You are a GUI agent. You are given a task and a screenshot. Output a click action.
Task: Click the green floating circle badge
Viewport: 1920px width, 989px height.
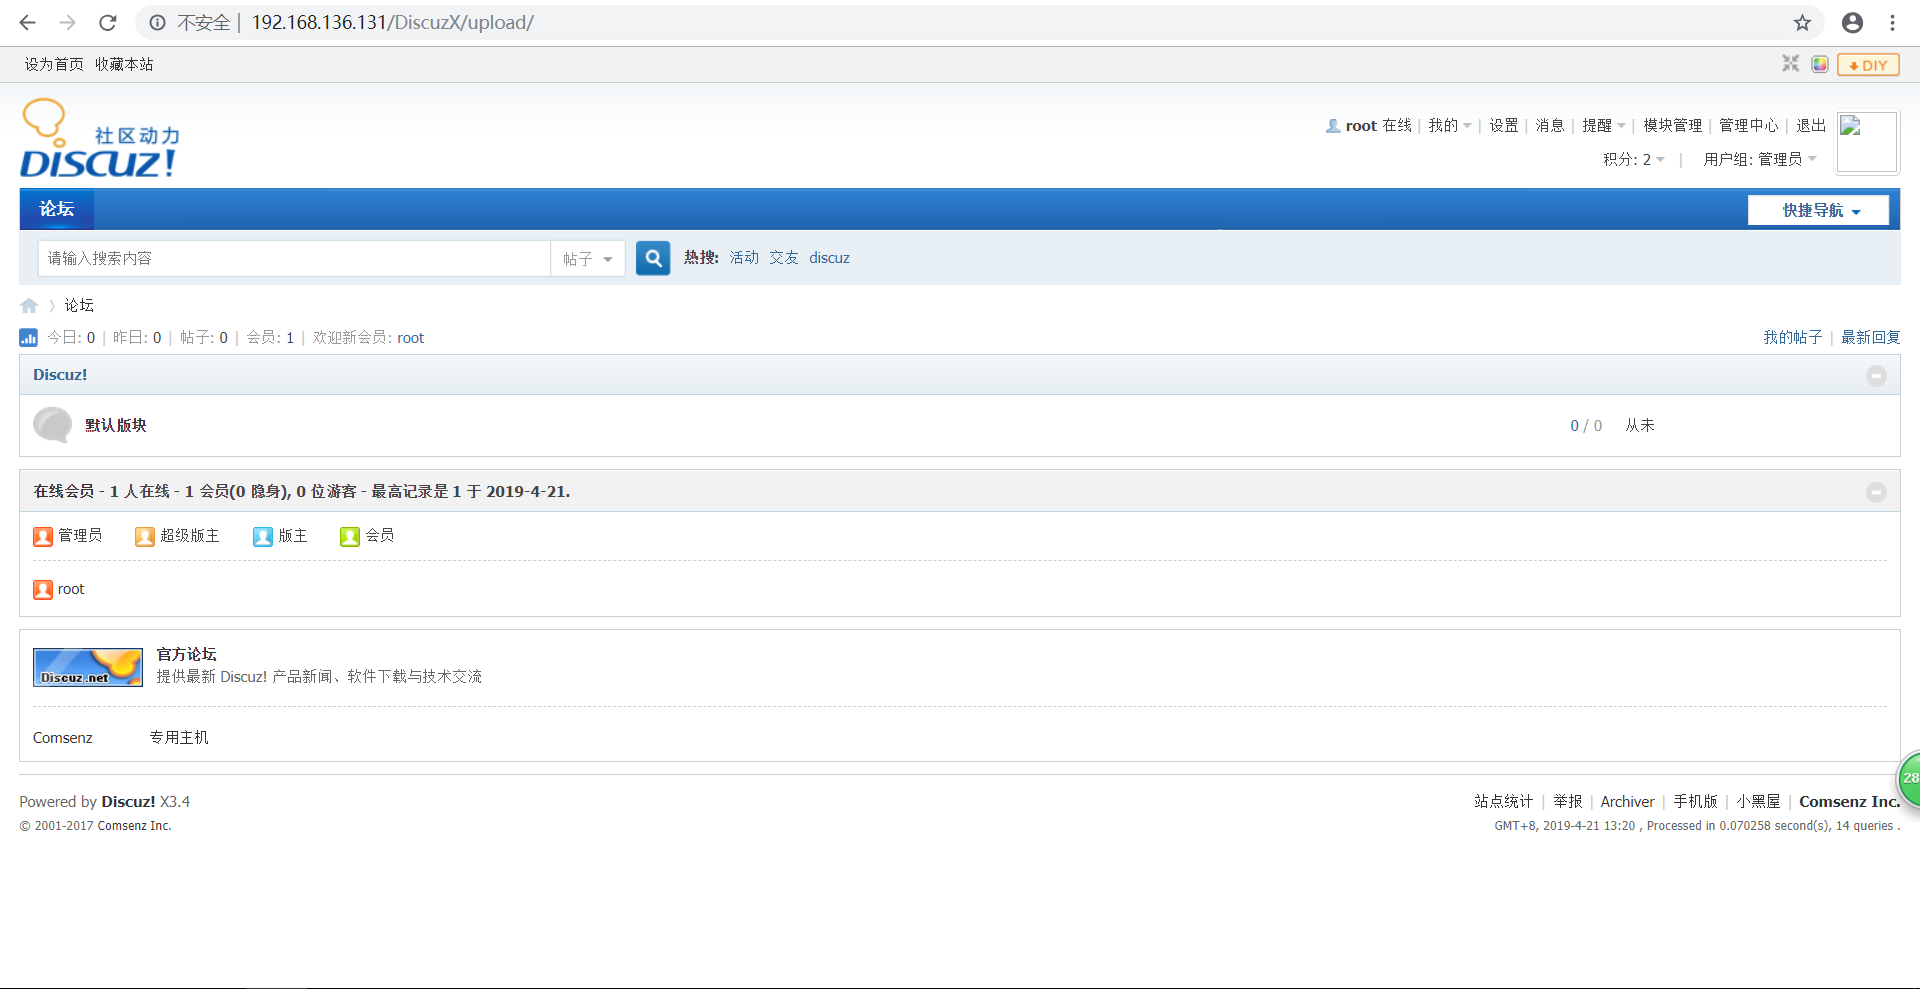click(1909, 778)
